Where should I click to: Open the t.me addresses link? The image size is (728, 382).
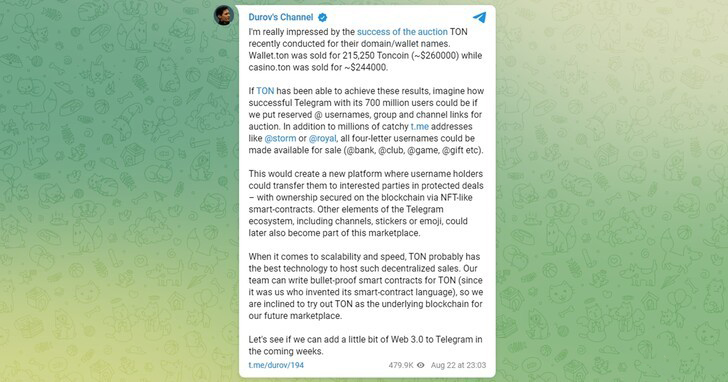coord(420,126)
